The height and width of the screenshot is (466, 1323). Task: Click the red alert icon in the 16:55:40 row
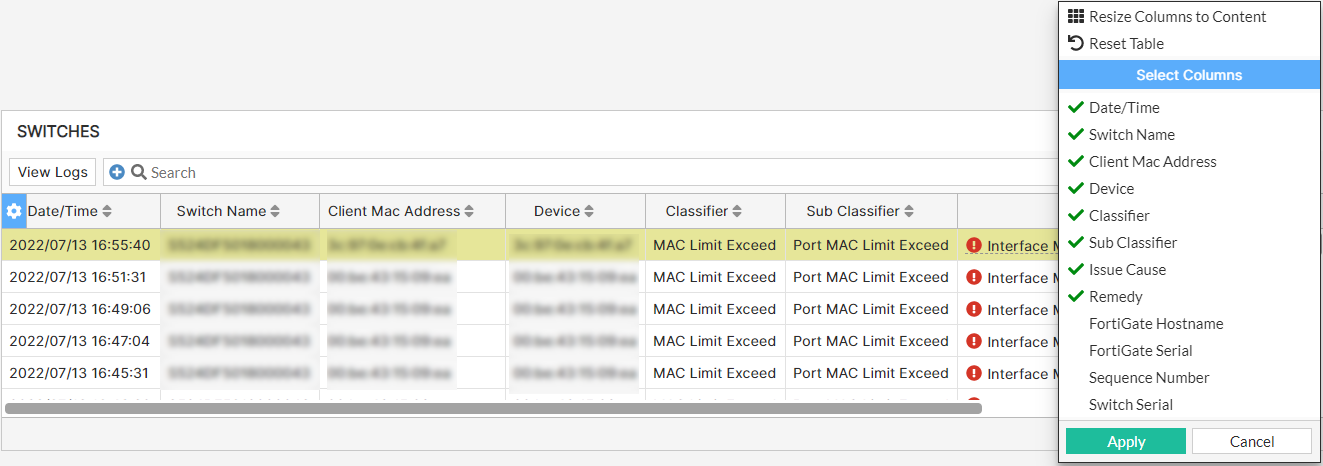(x=974, y=245)
